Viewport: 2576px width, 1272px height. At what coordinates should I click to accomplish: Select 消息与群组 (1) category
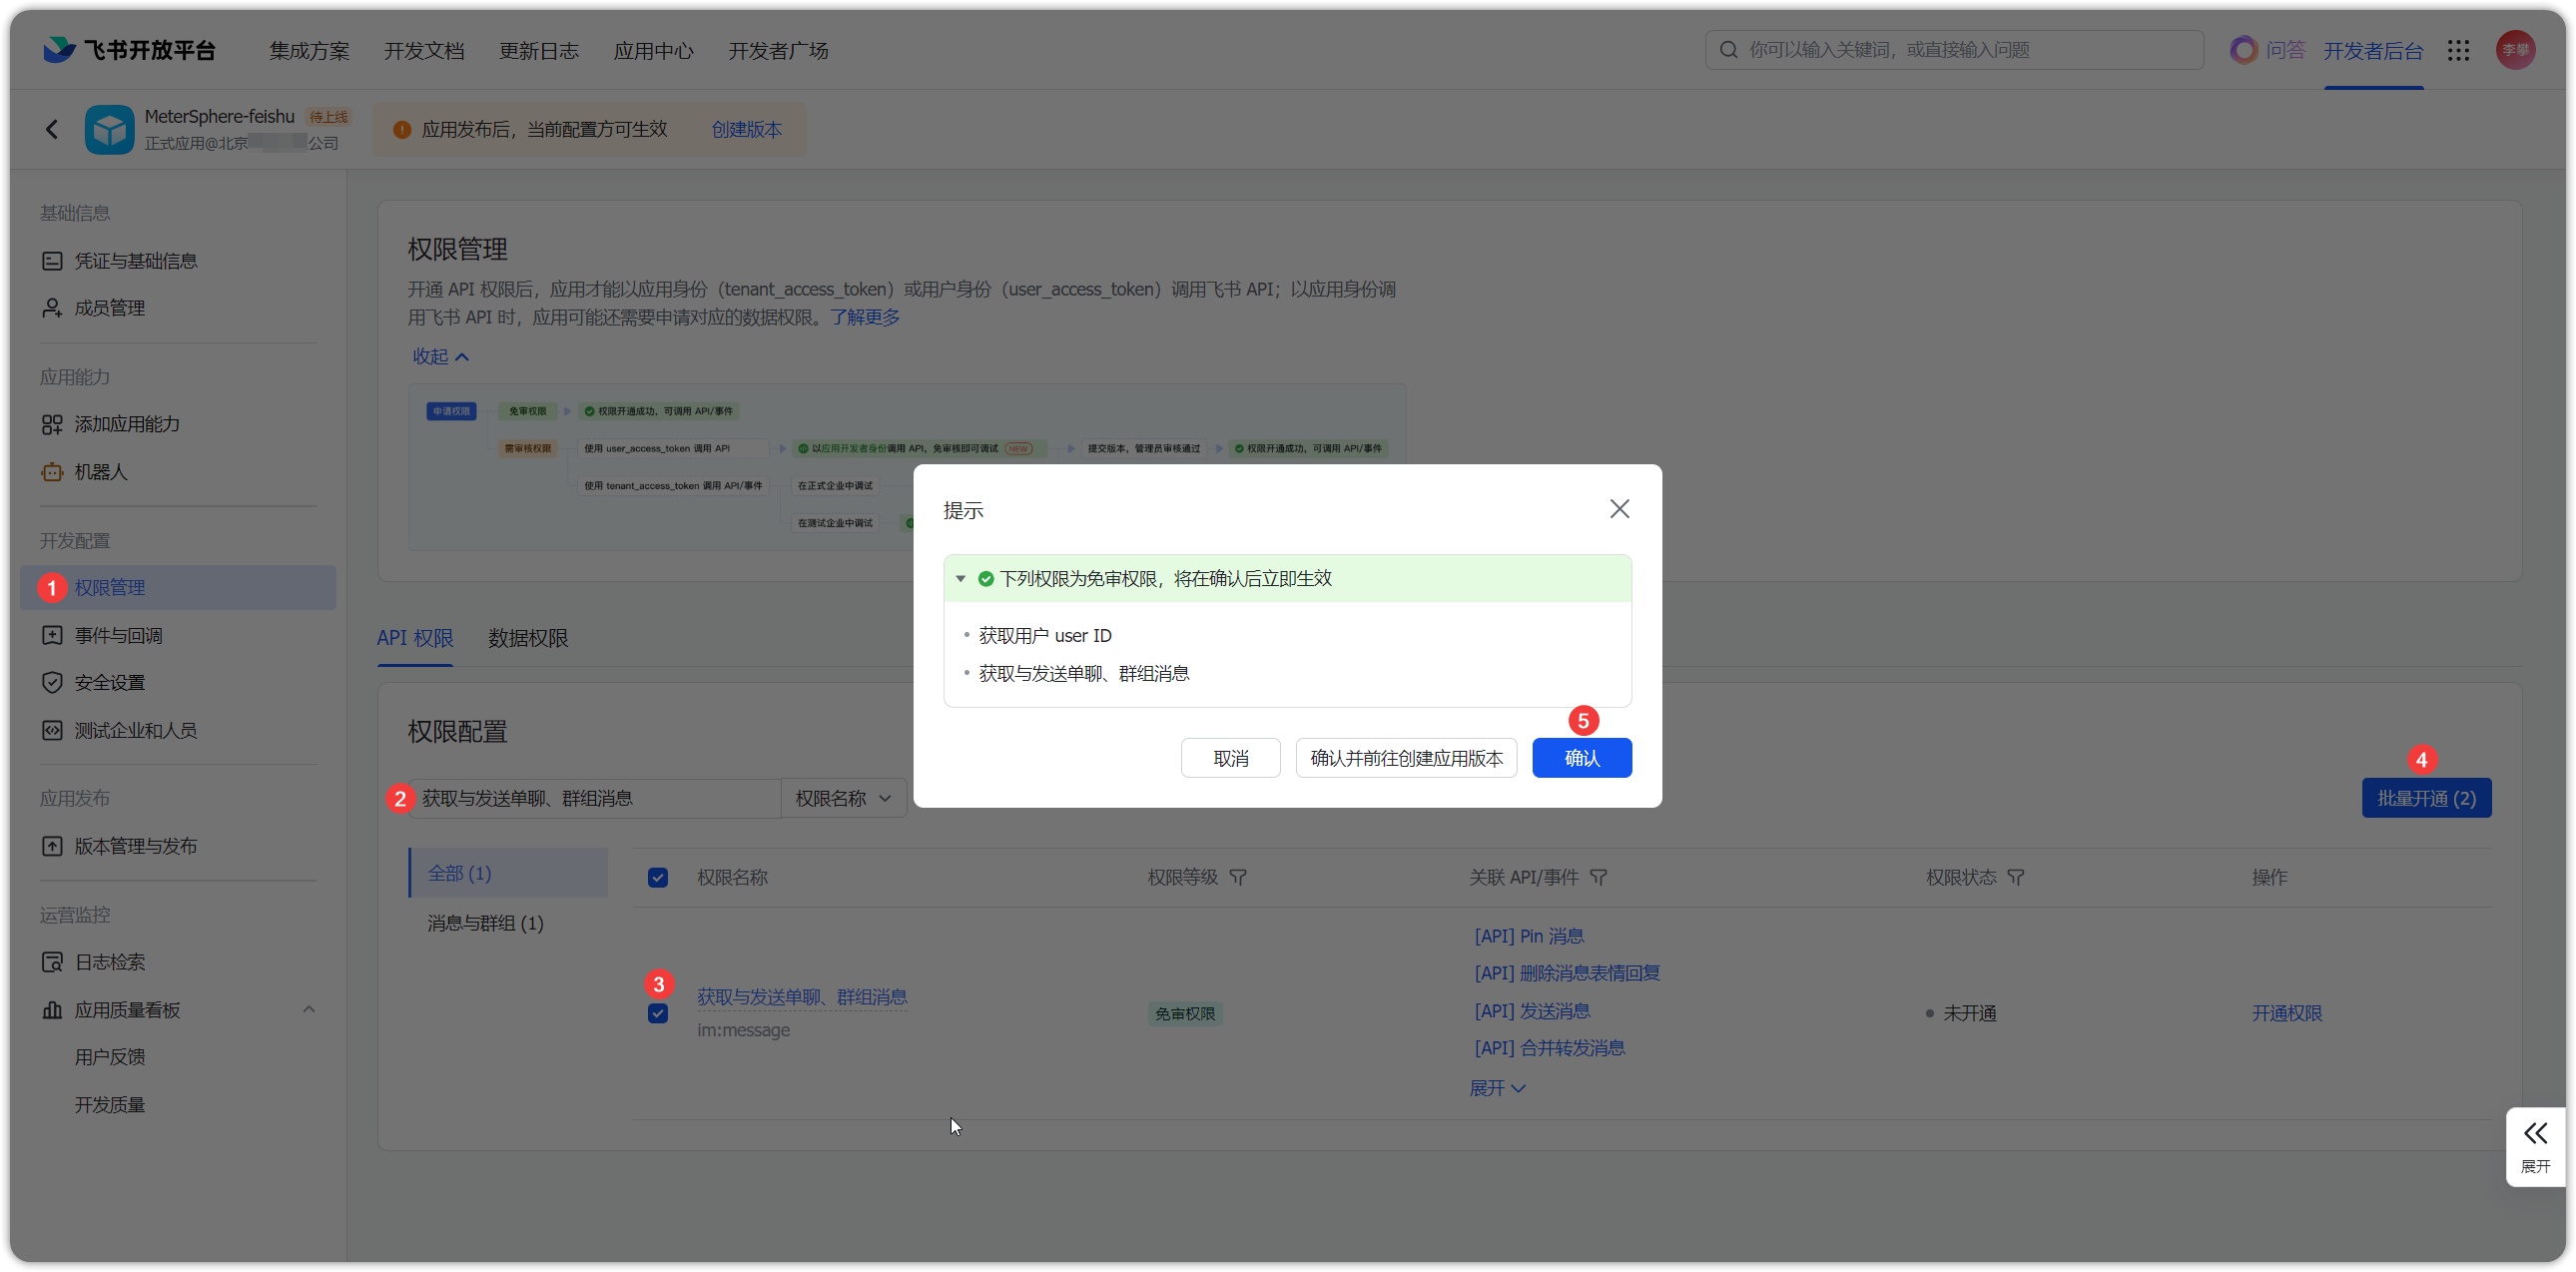[x=486, y=923]
